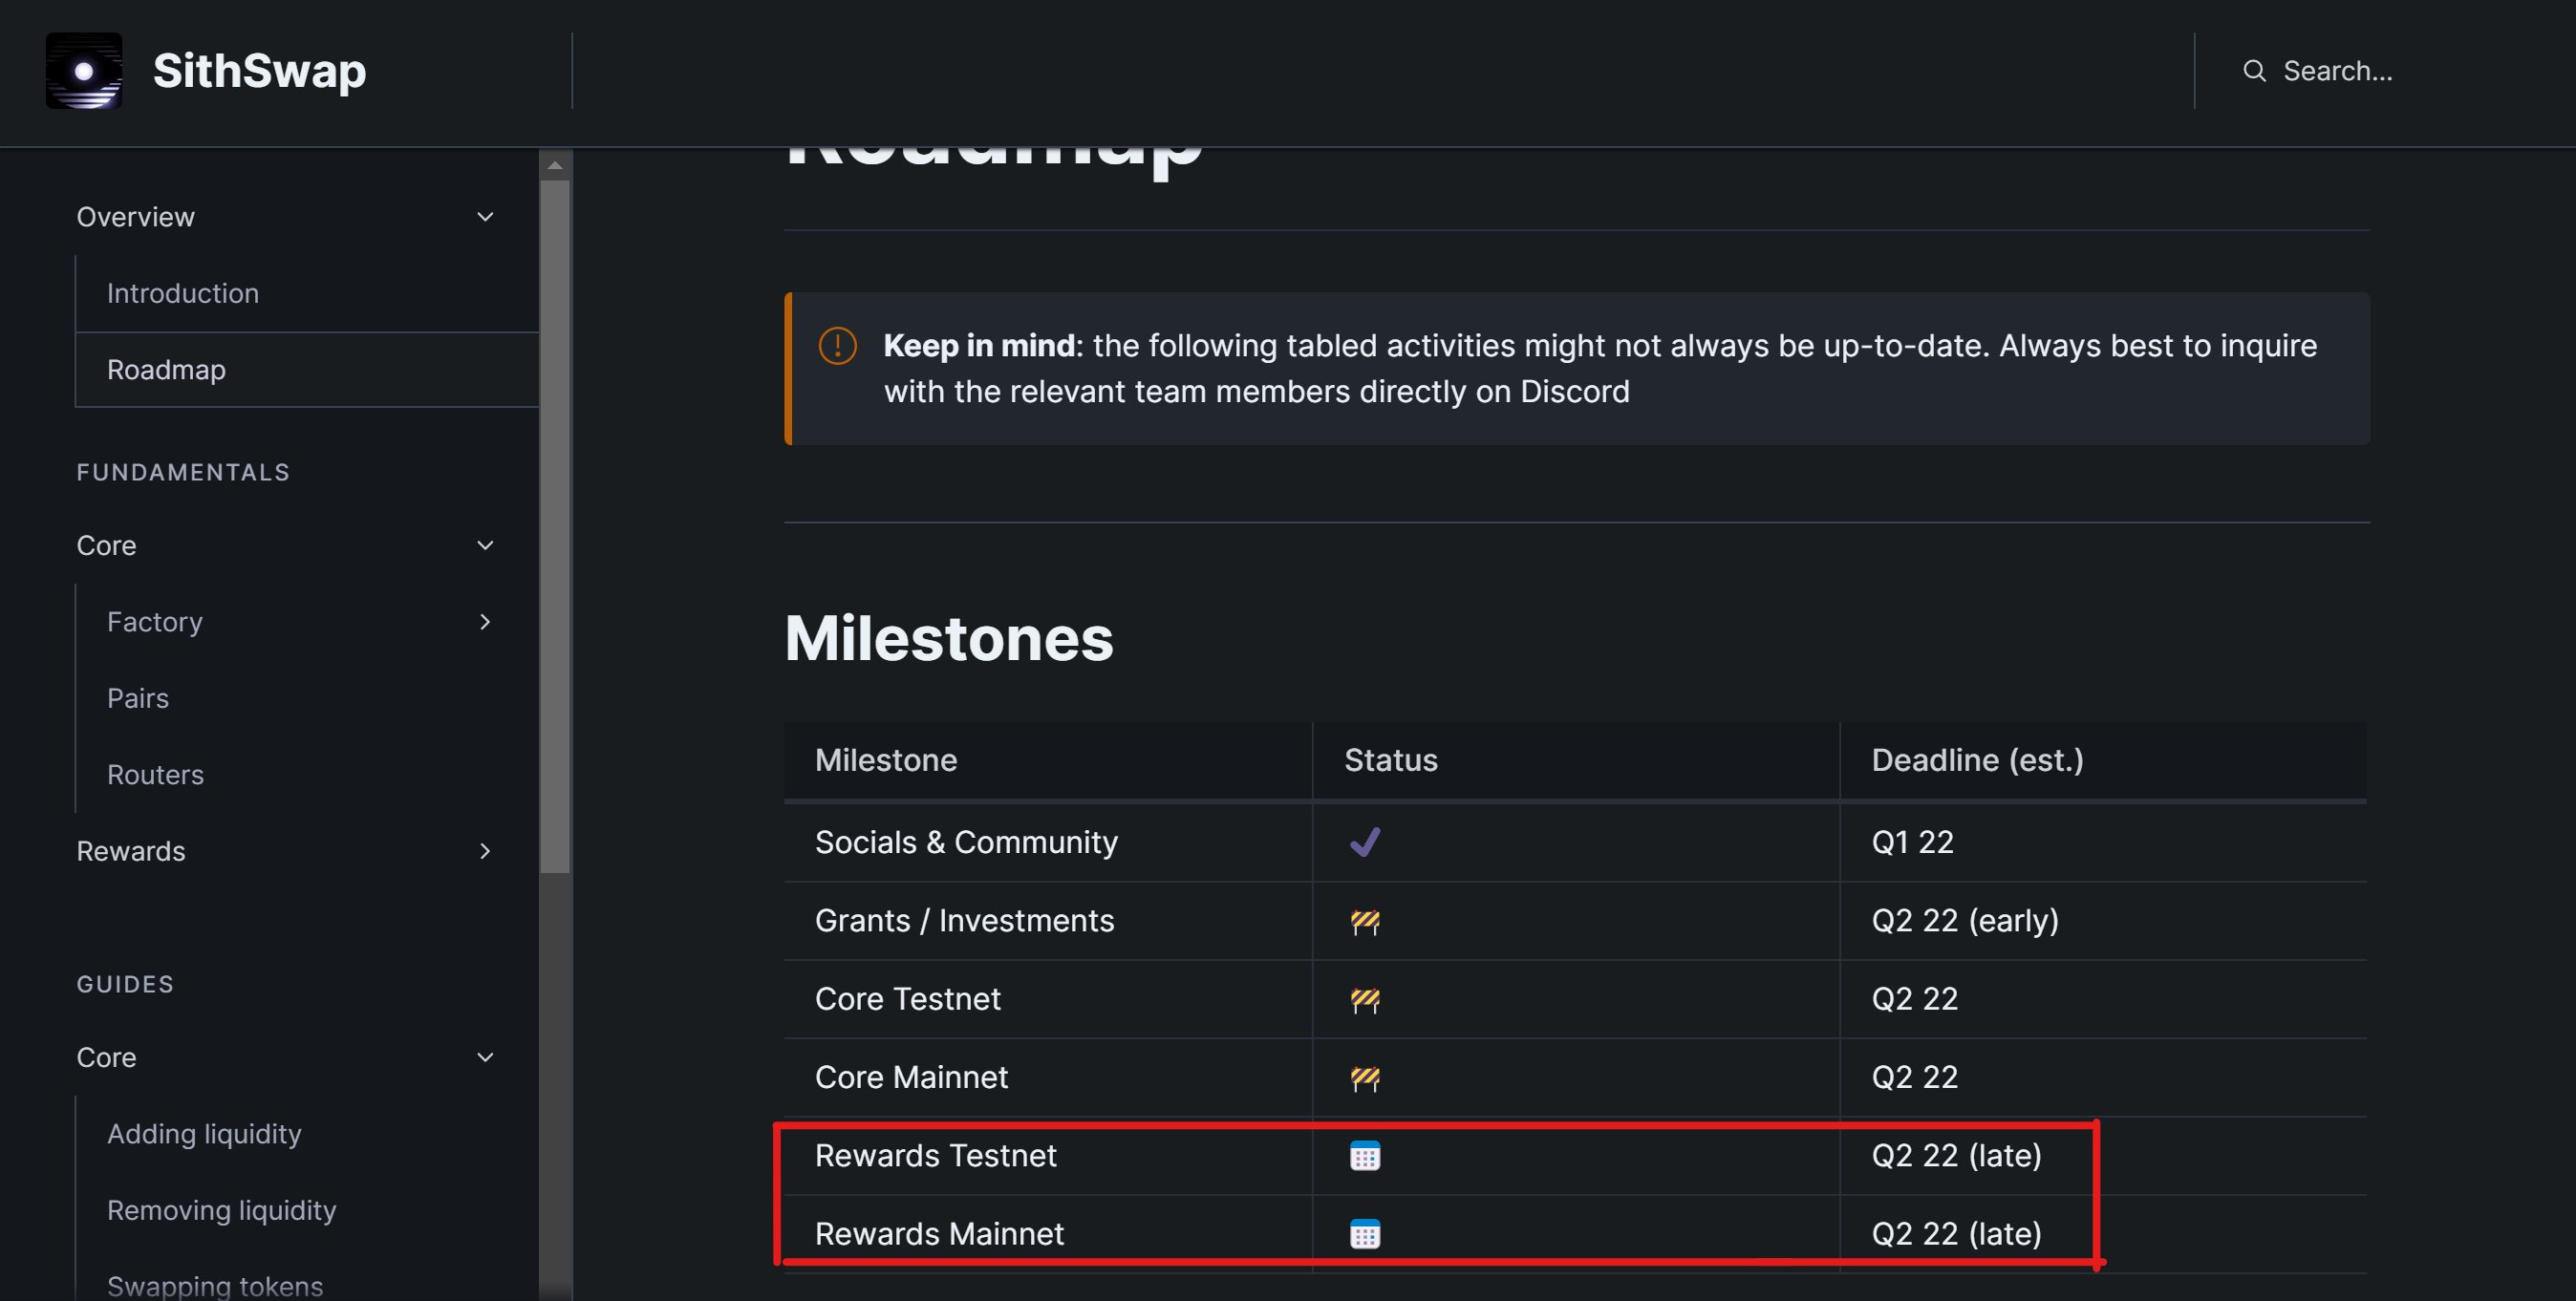Click the warning icon in the notice box
This screenshot has width=2576, height=1301.
coord(837,346)
